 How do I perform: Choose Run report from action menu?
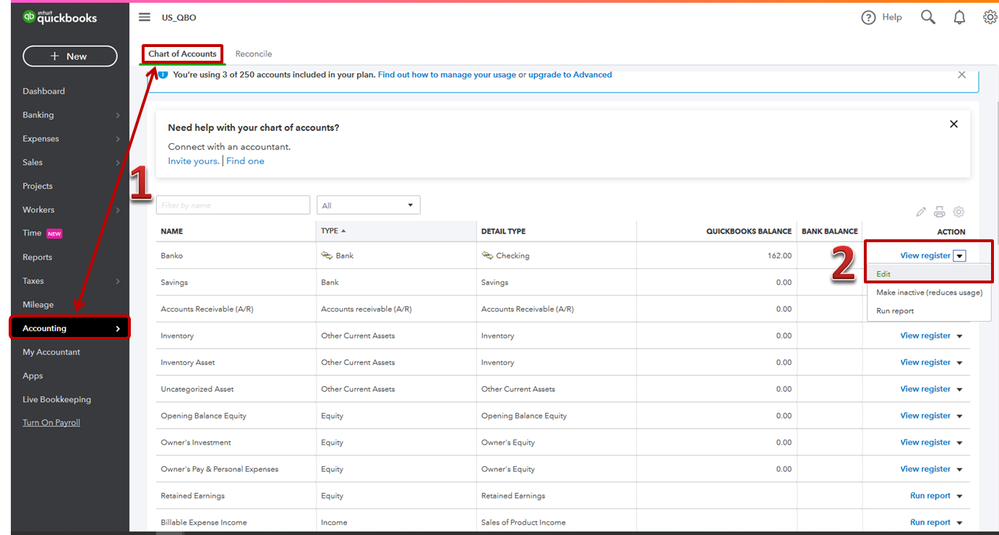coord(895,311)
